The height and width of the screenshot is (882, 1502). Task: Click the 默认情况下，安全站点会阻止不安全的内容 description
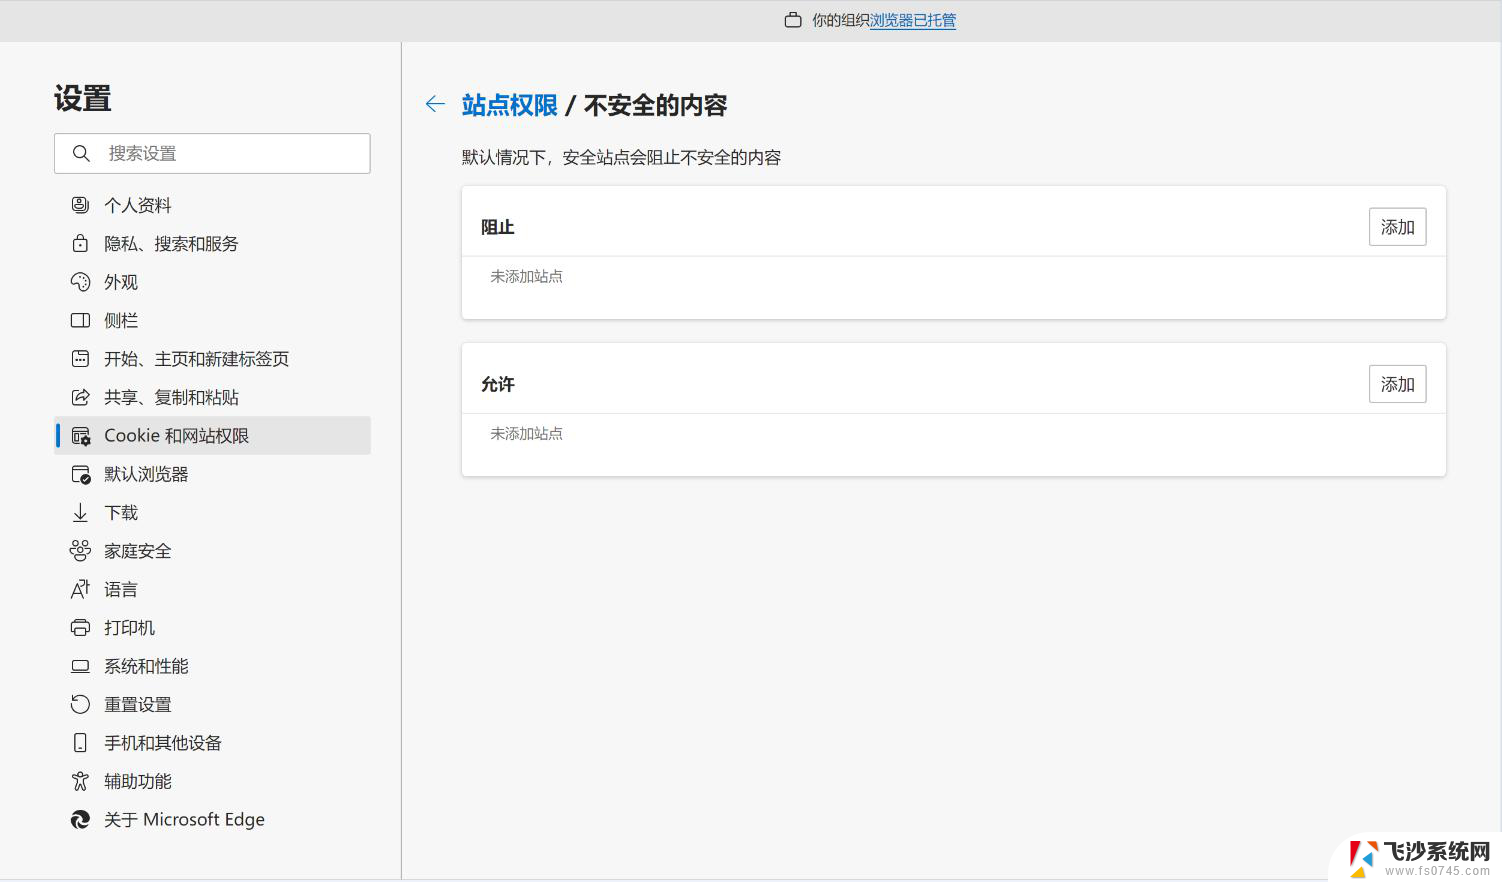[x=621, y=157]
